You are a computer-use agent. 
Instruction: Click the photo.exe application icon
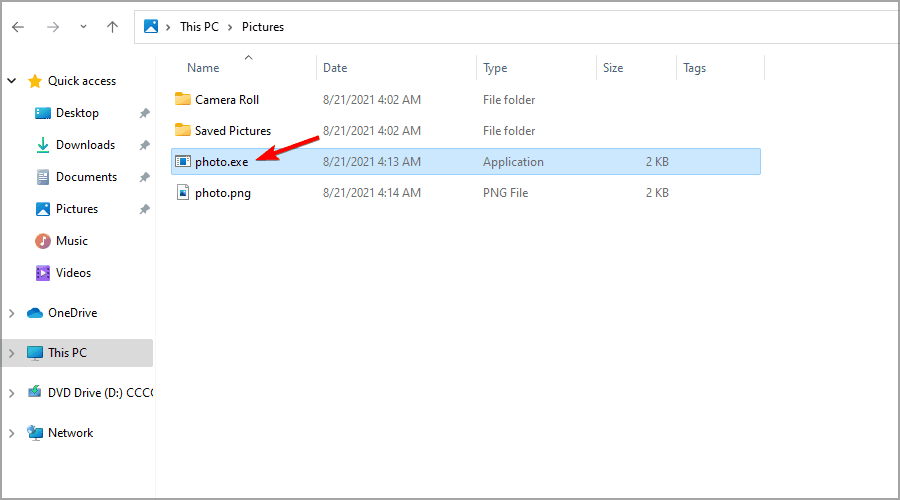tap(183, 161)
